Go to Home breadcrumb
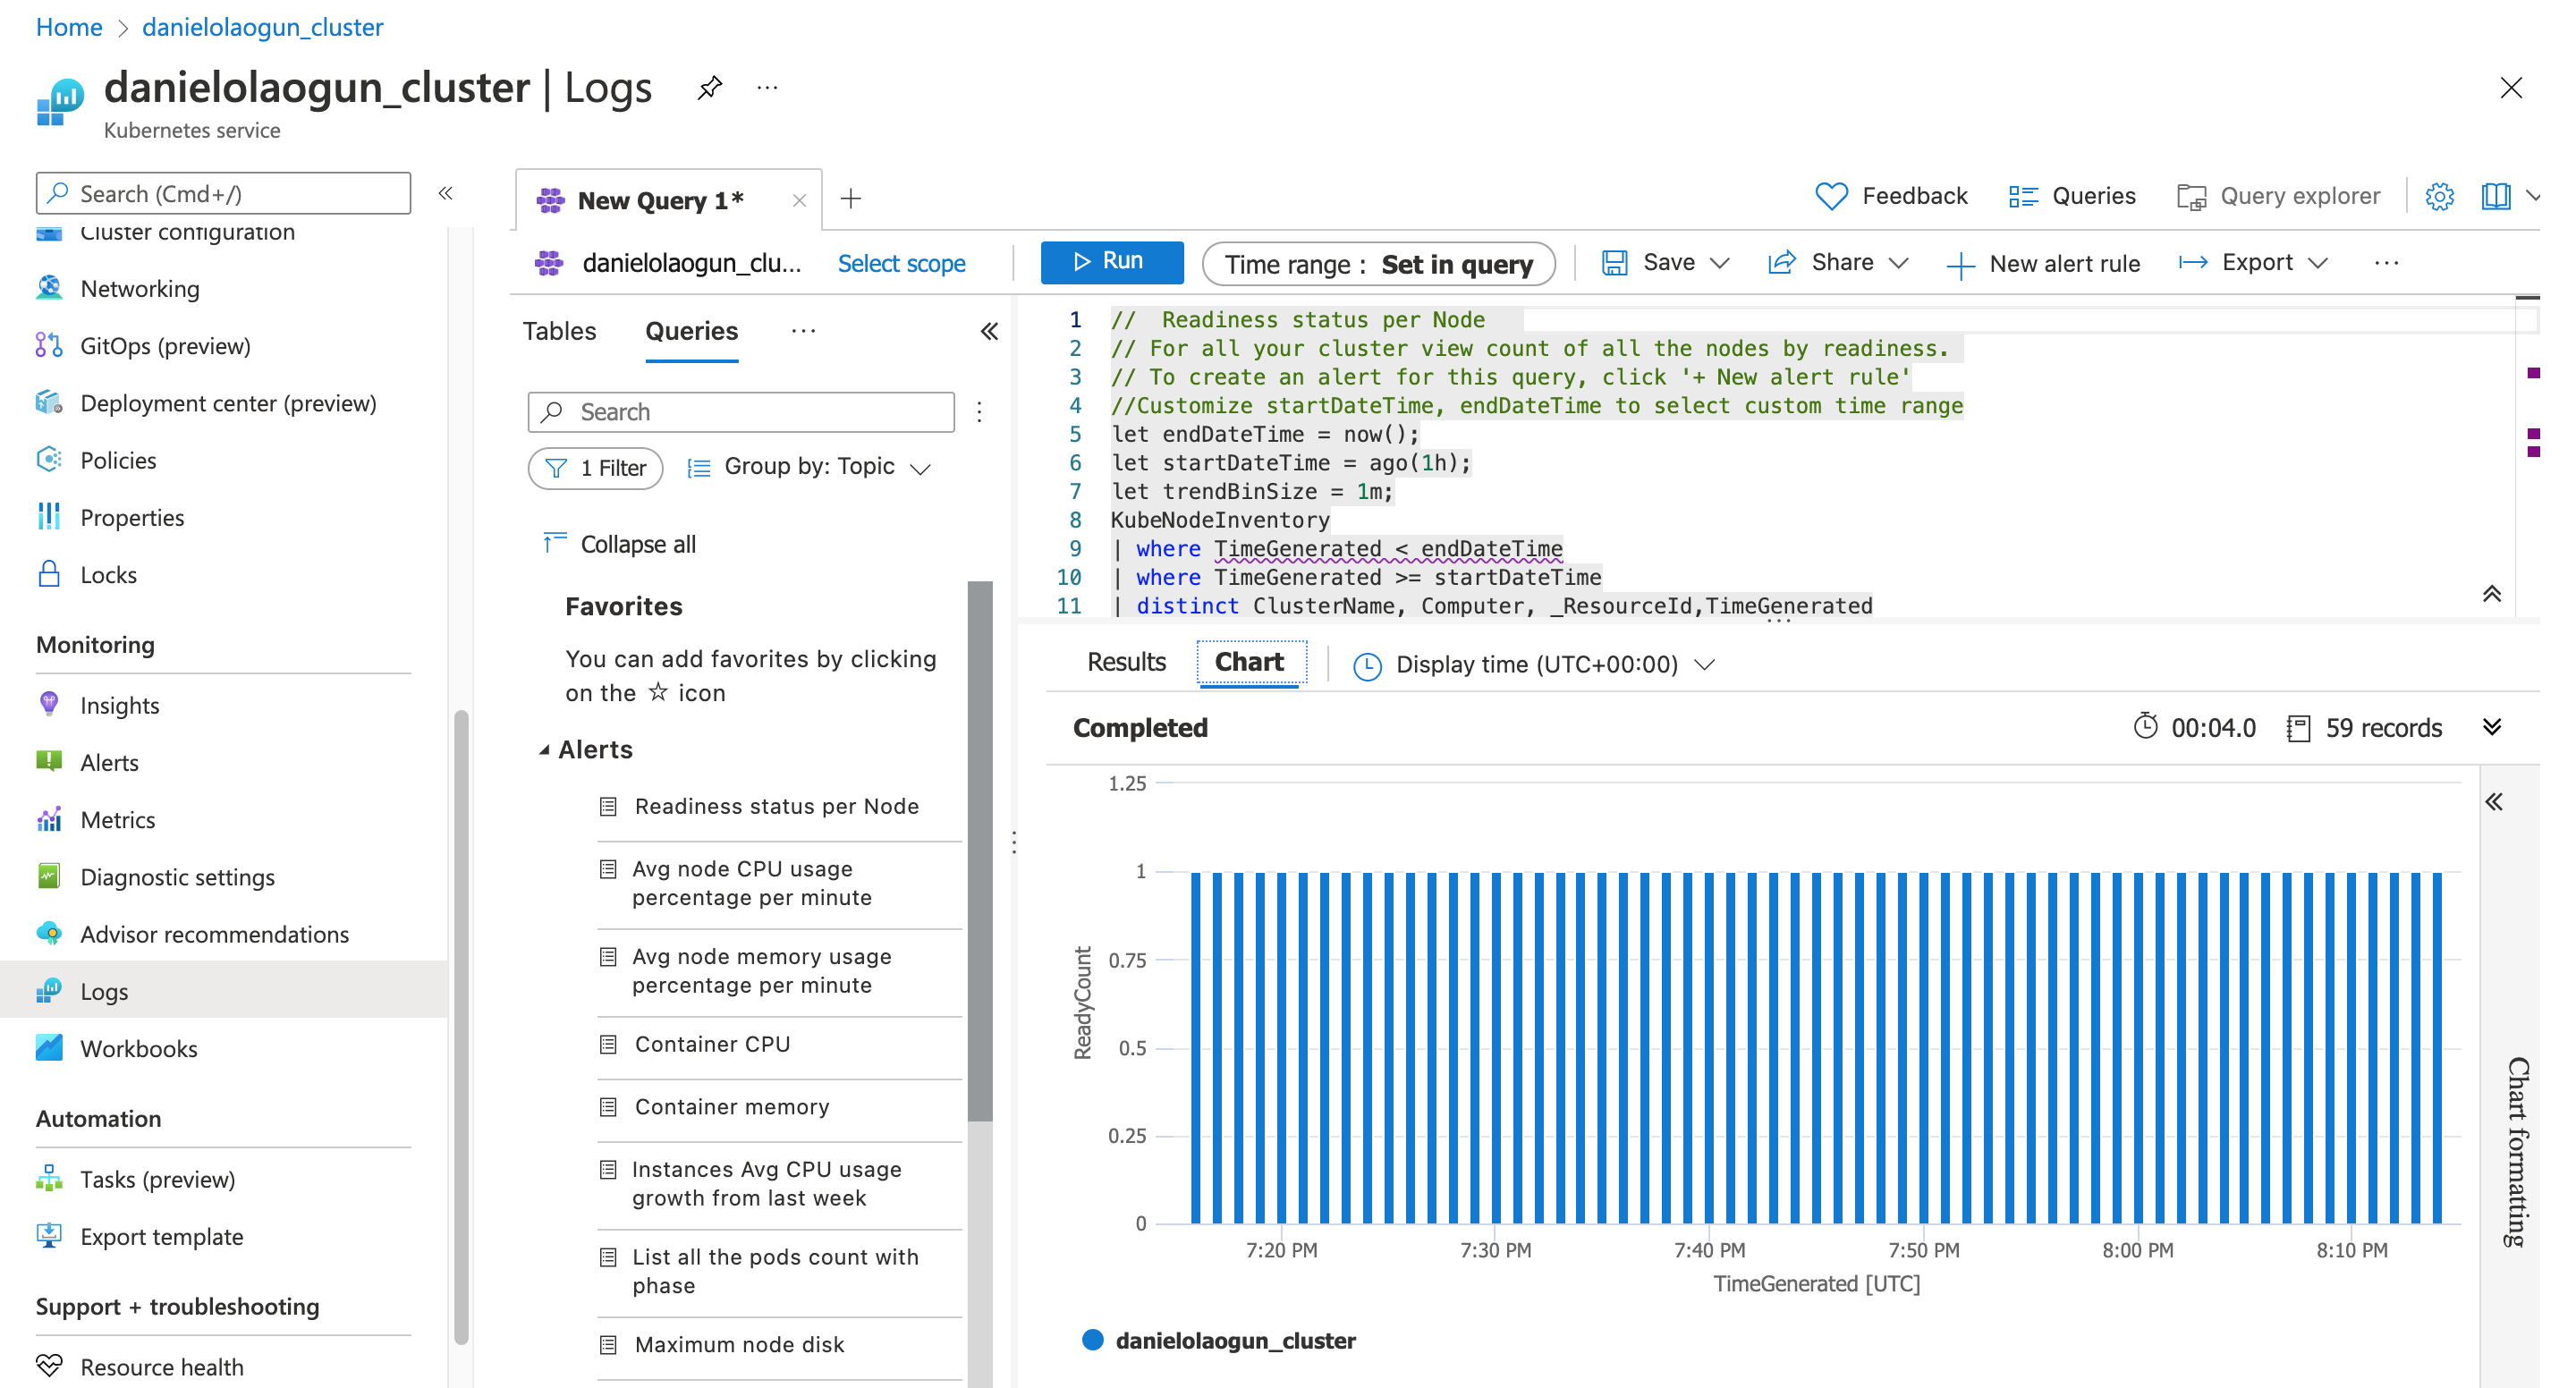This screenshot has width=2576, height=1388. click(69, 27)
